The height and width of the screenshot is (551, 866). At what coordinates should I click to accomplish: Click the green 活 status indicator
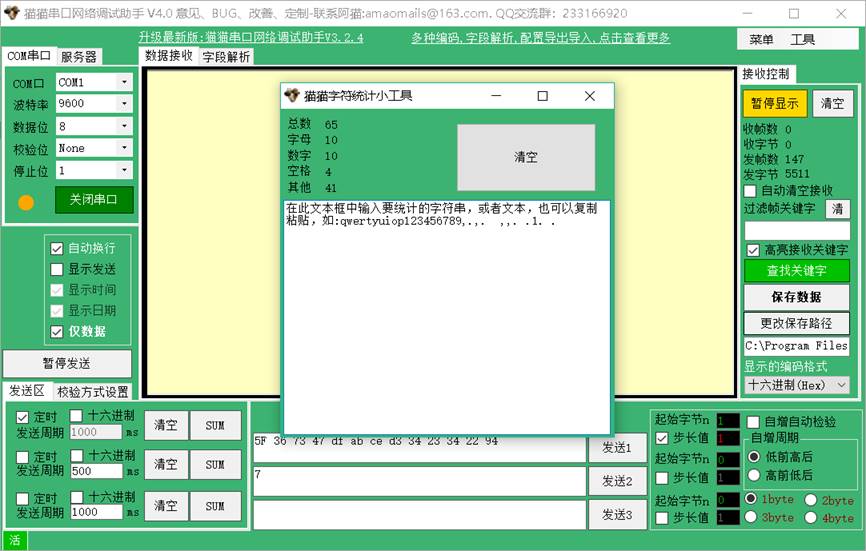coord(13,541)
